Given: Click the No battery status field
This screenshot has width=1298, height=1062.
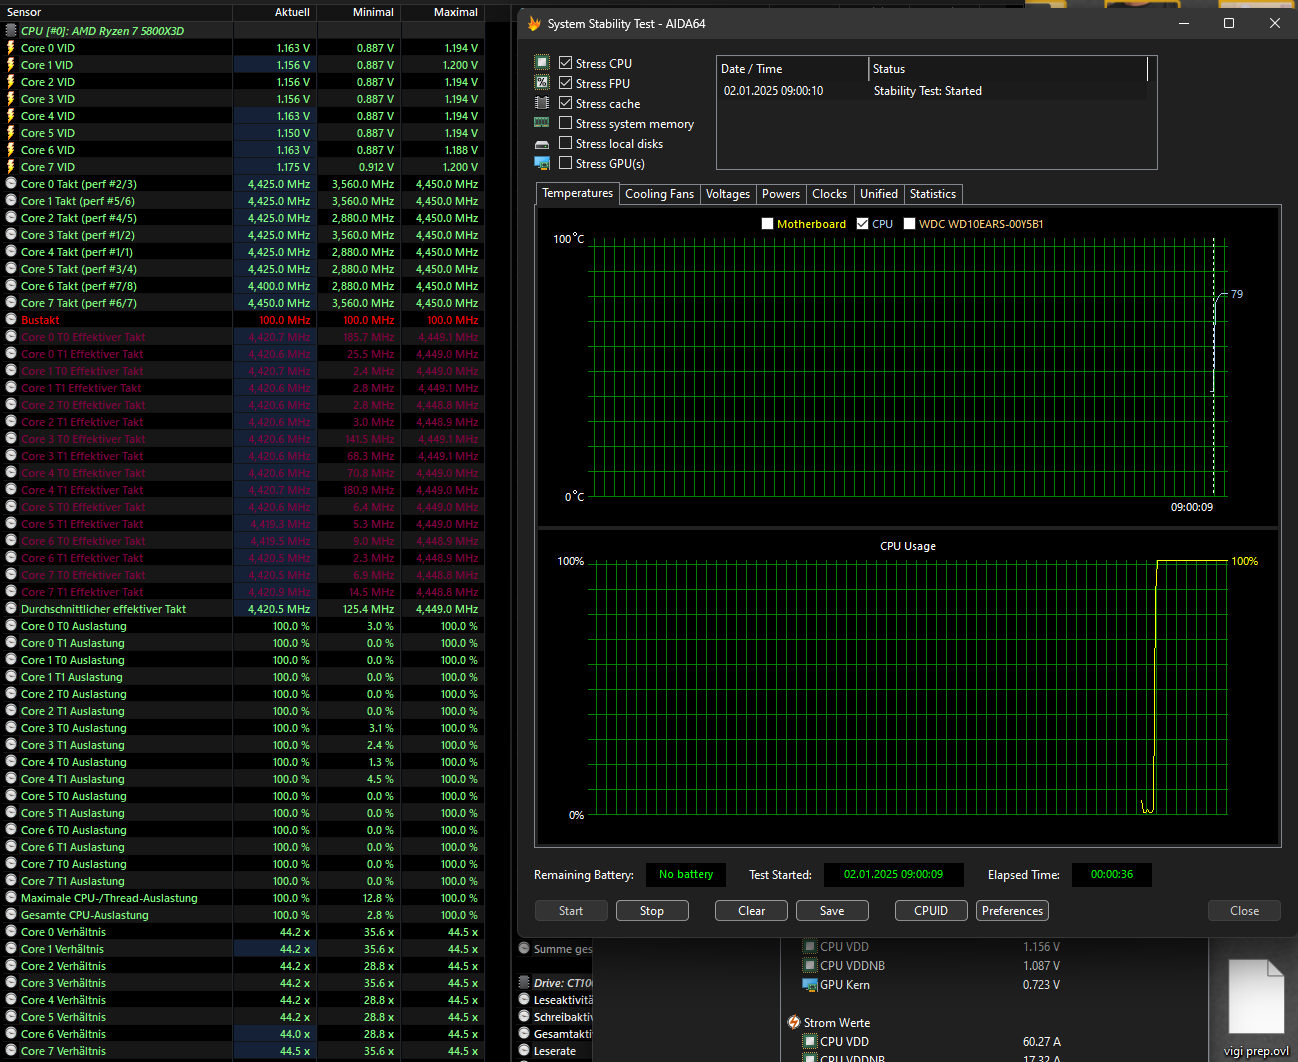Looking at the screenshot, I should [x=686, y=874].
